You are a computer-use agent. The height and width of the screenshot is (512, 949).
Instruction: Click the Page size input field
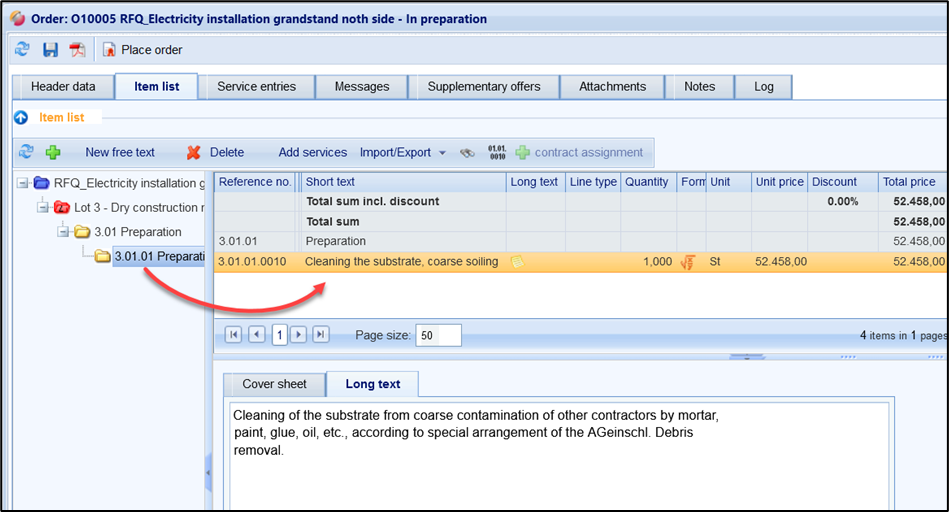[438, 336]
